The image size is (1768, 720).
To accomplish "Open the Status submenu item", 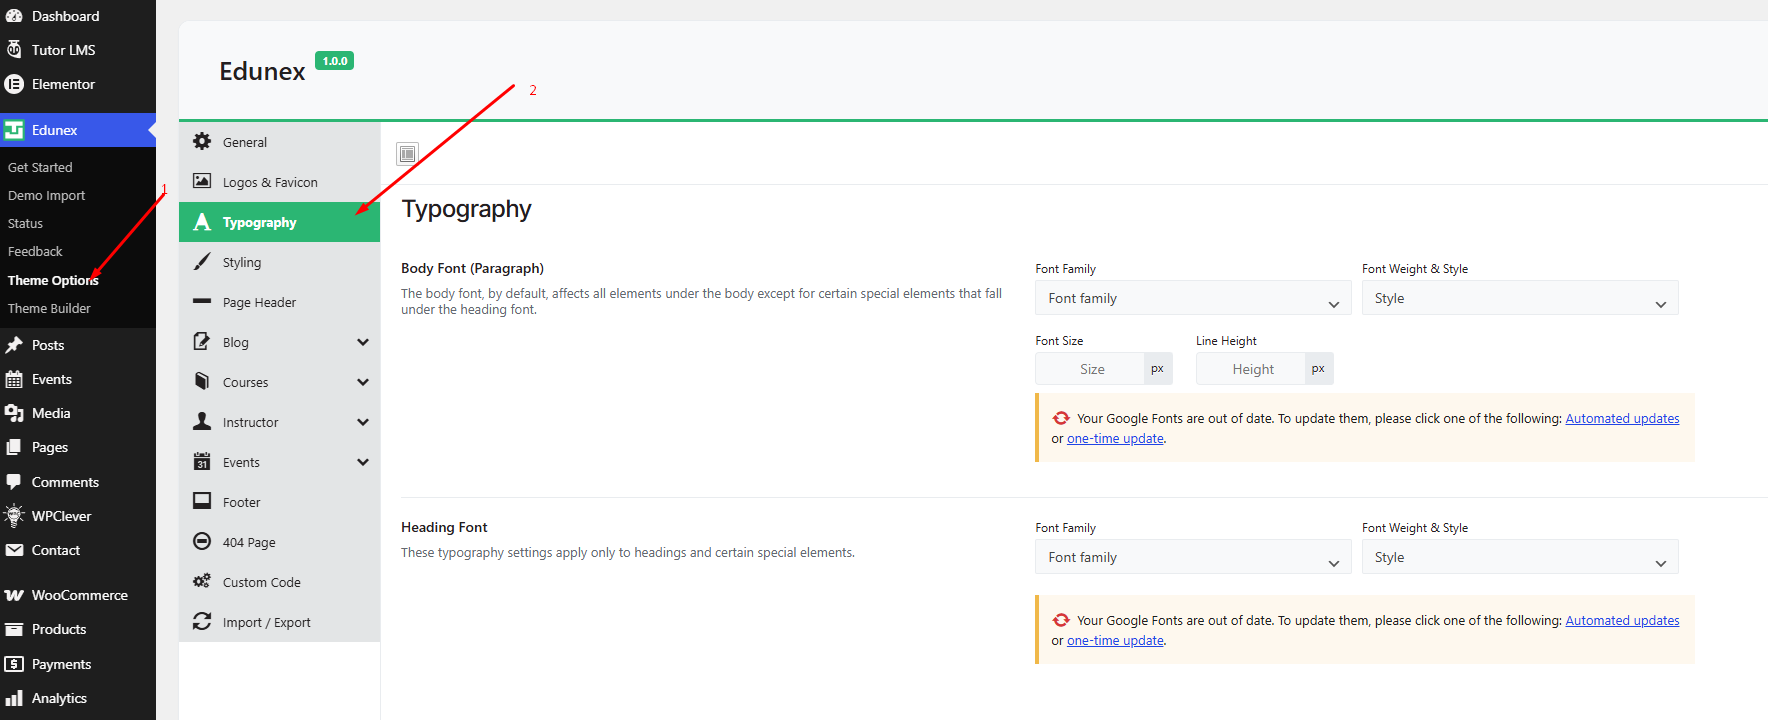I will (25, 223).
